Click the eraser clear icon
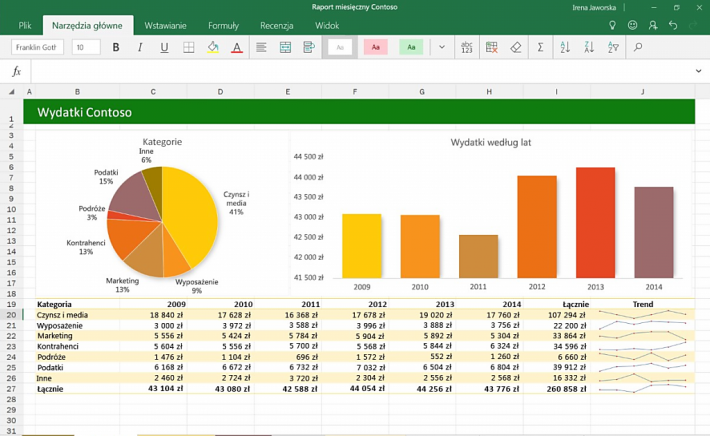 pos(516,47)
